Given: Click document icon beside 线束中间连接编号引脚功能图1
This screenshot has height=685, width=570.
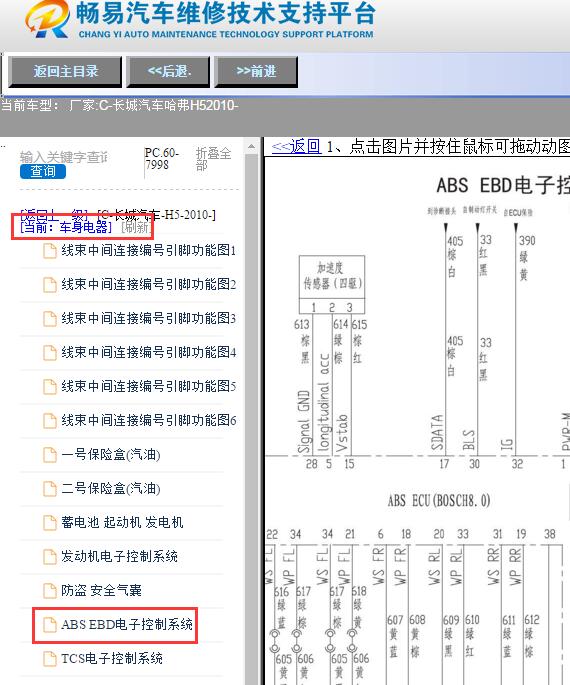Looking at the screenshot, I should pyautogui.click(x=50, y=251).
